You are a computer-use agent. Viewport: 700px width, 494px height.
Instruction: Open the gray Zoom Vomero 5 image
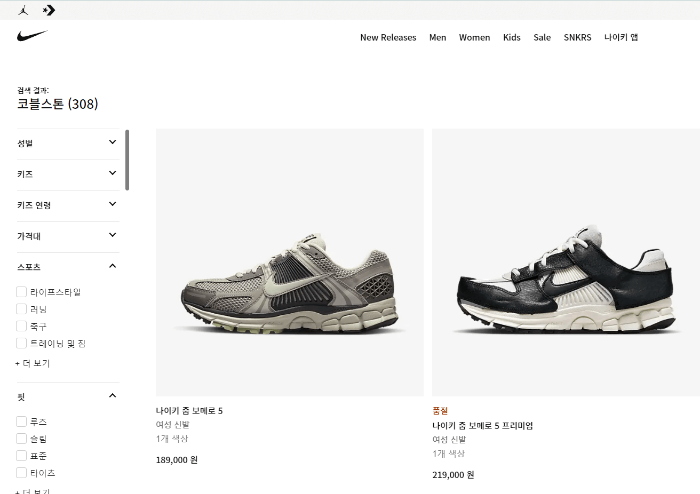point(290,262)
